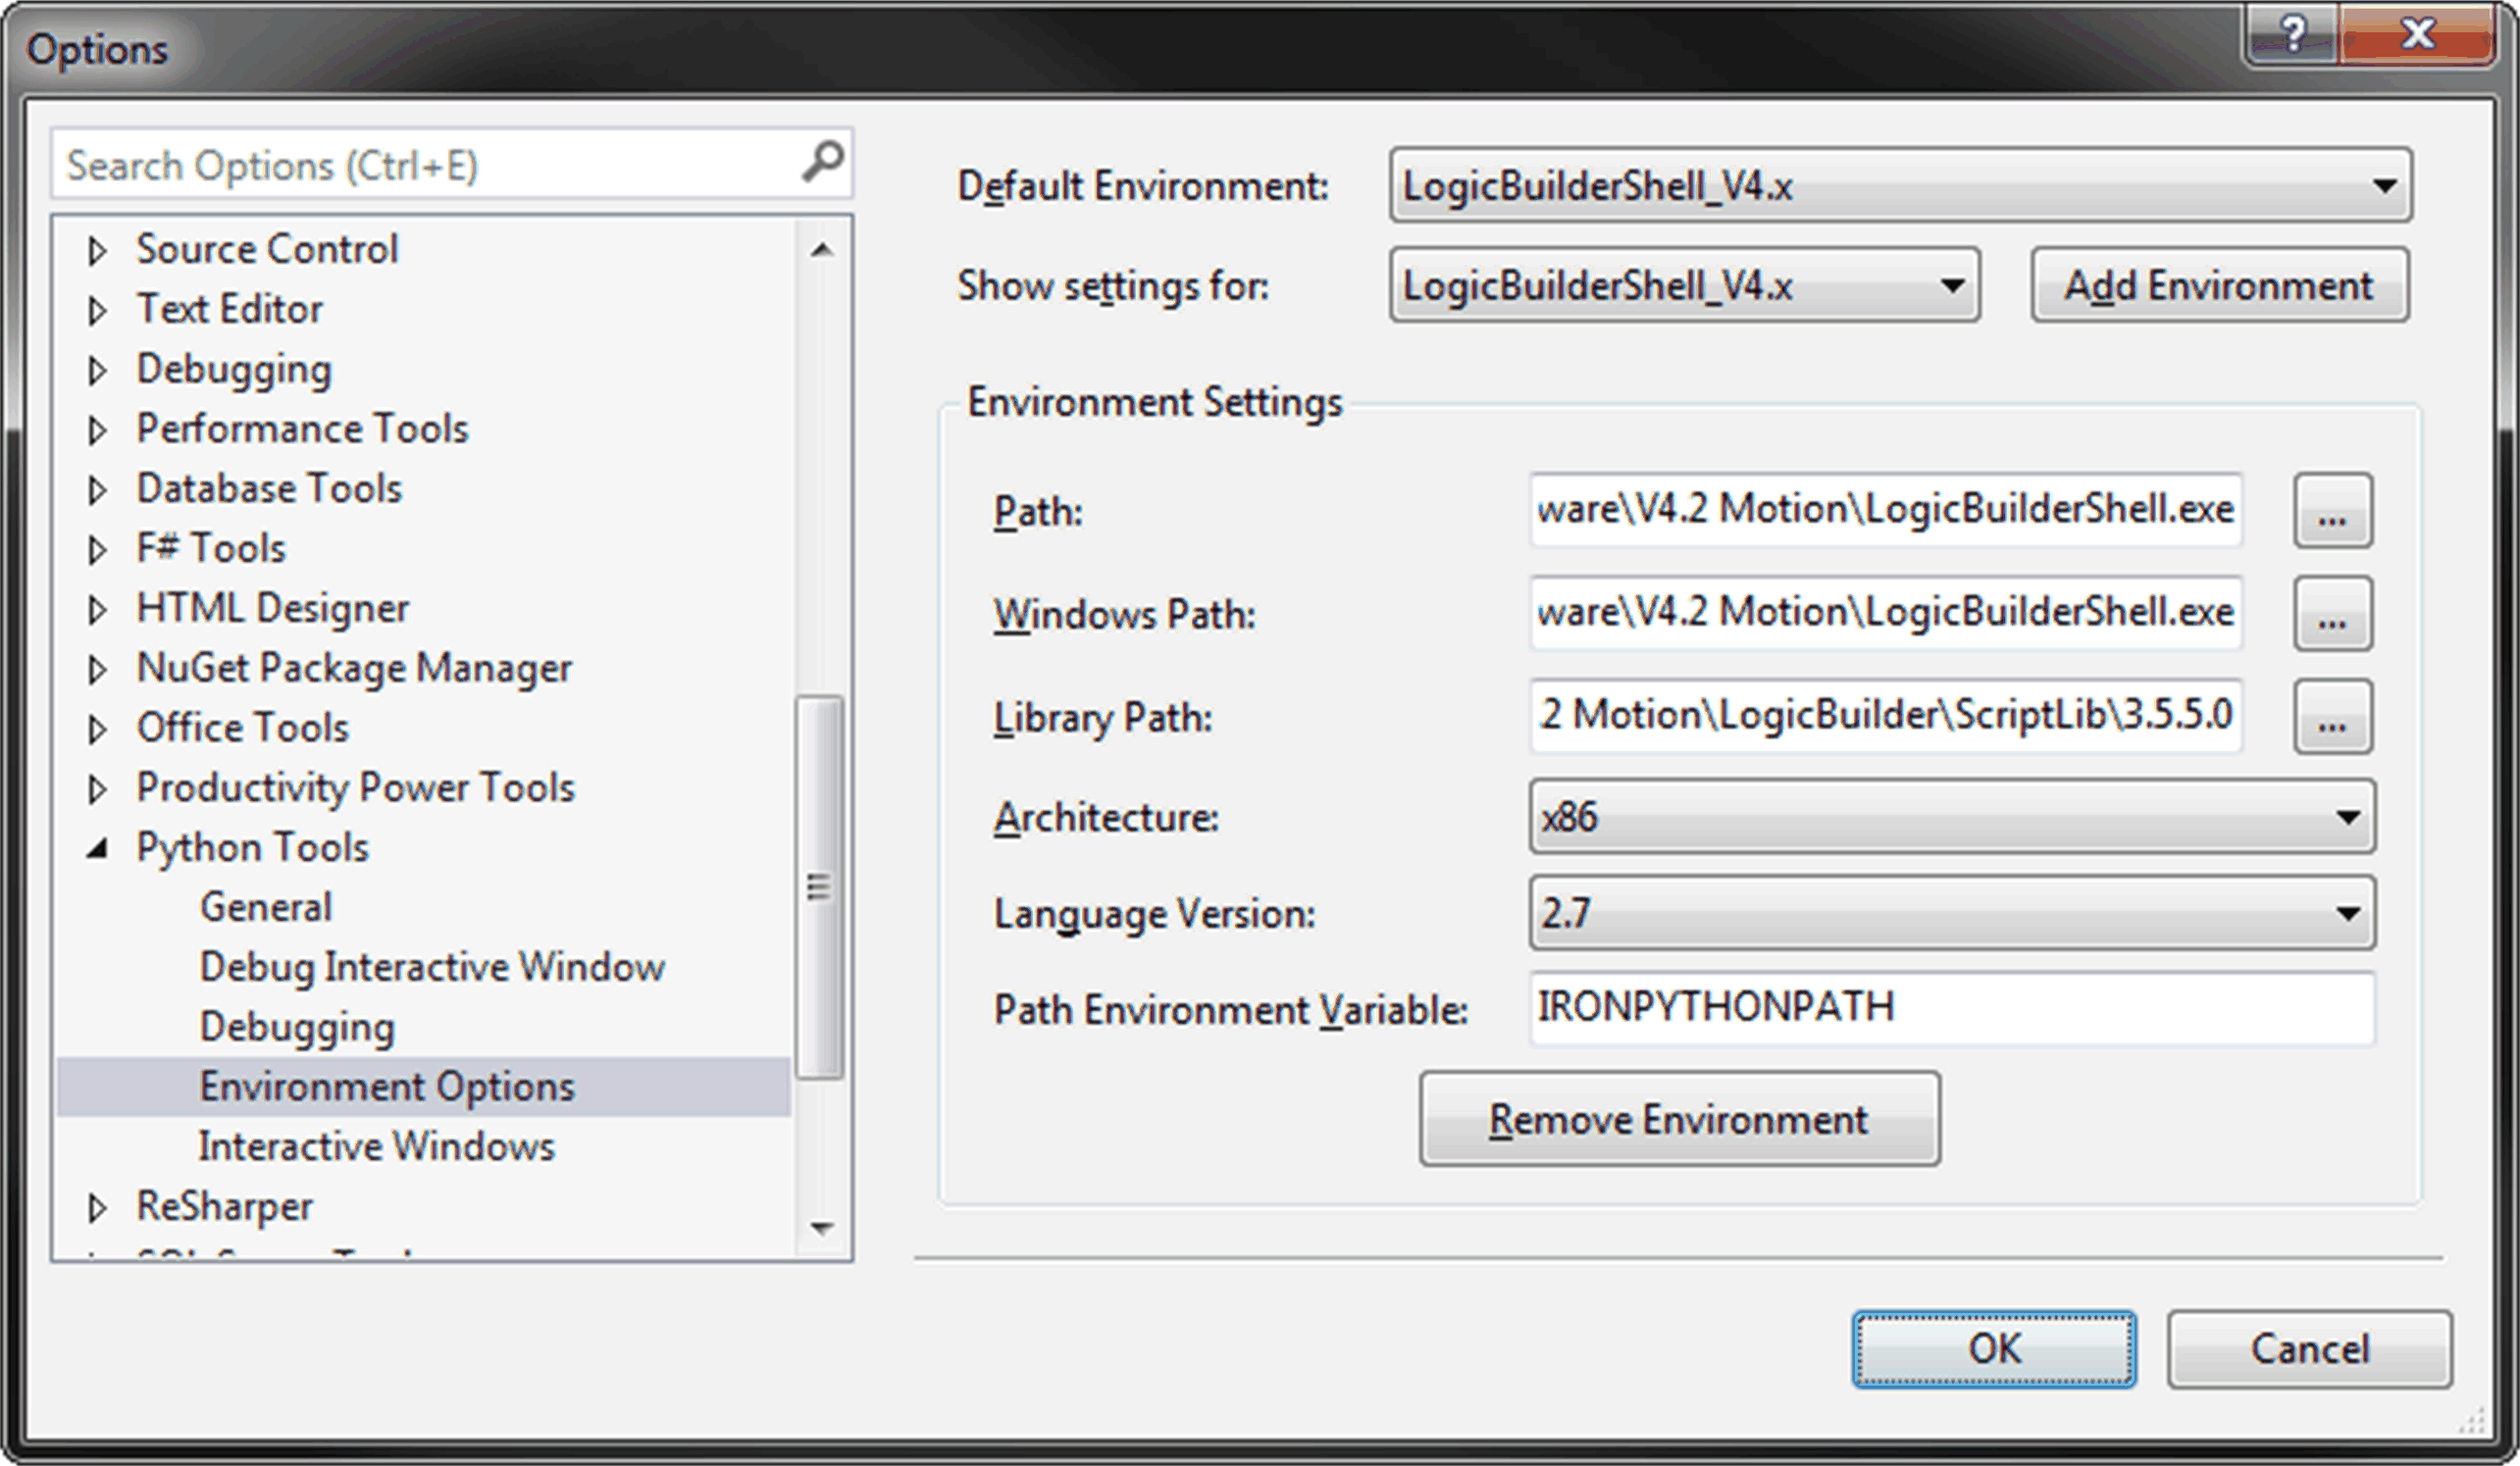
Task: Open the Architecture dropdown
Action: (x=2347, y=818)
